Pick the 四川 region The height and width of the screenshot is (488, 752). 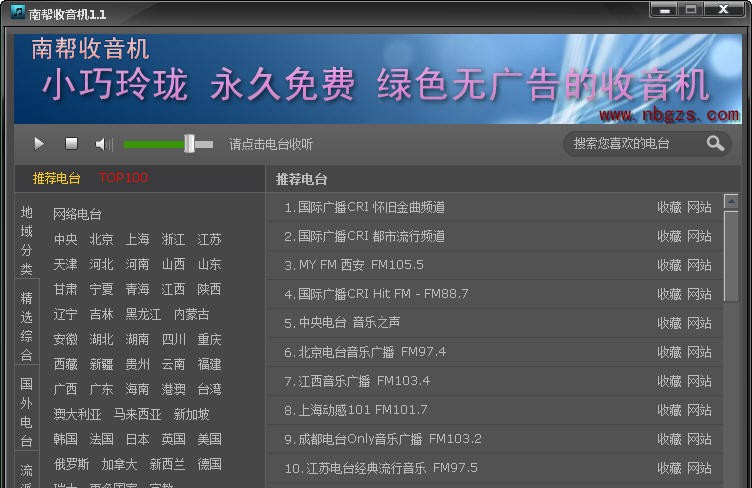click(173, 339)
